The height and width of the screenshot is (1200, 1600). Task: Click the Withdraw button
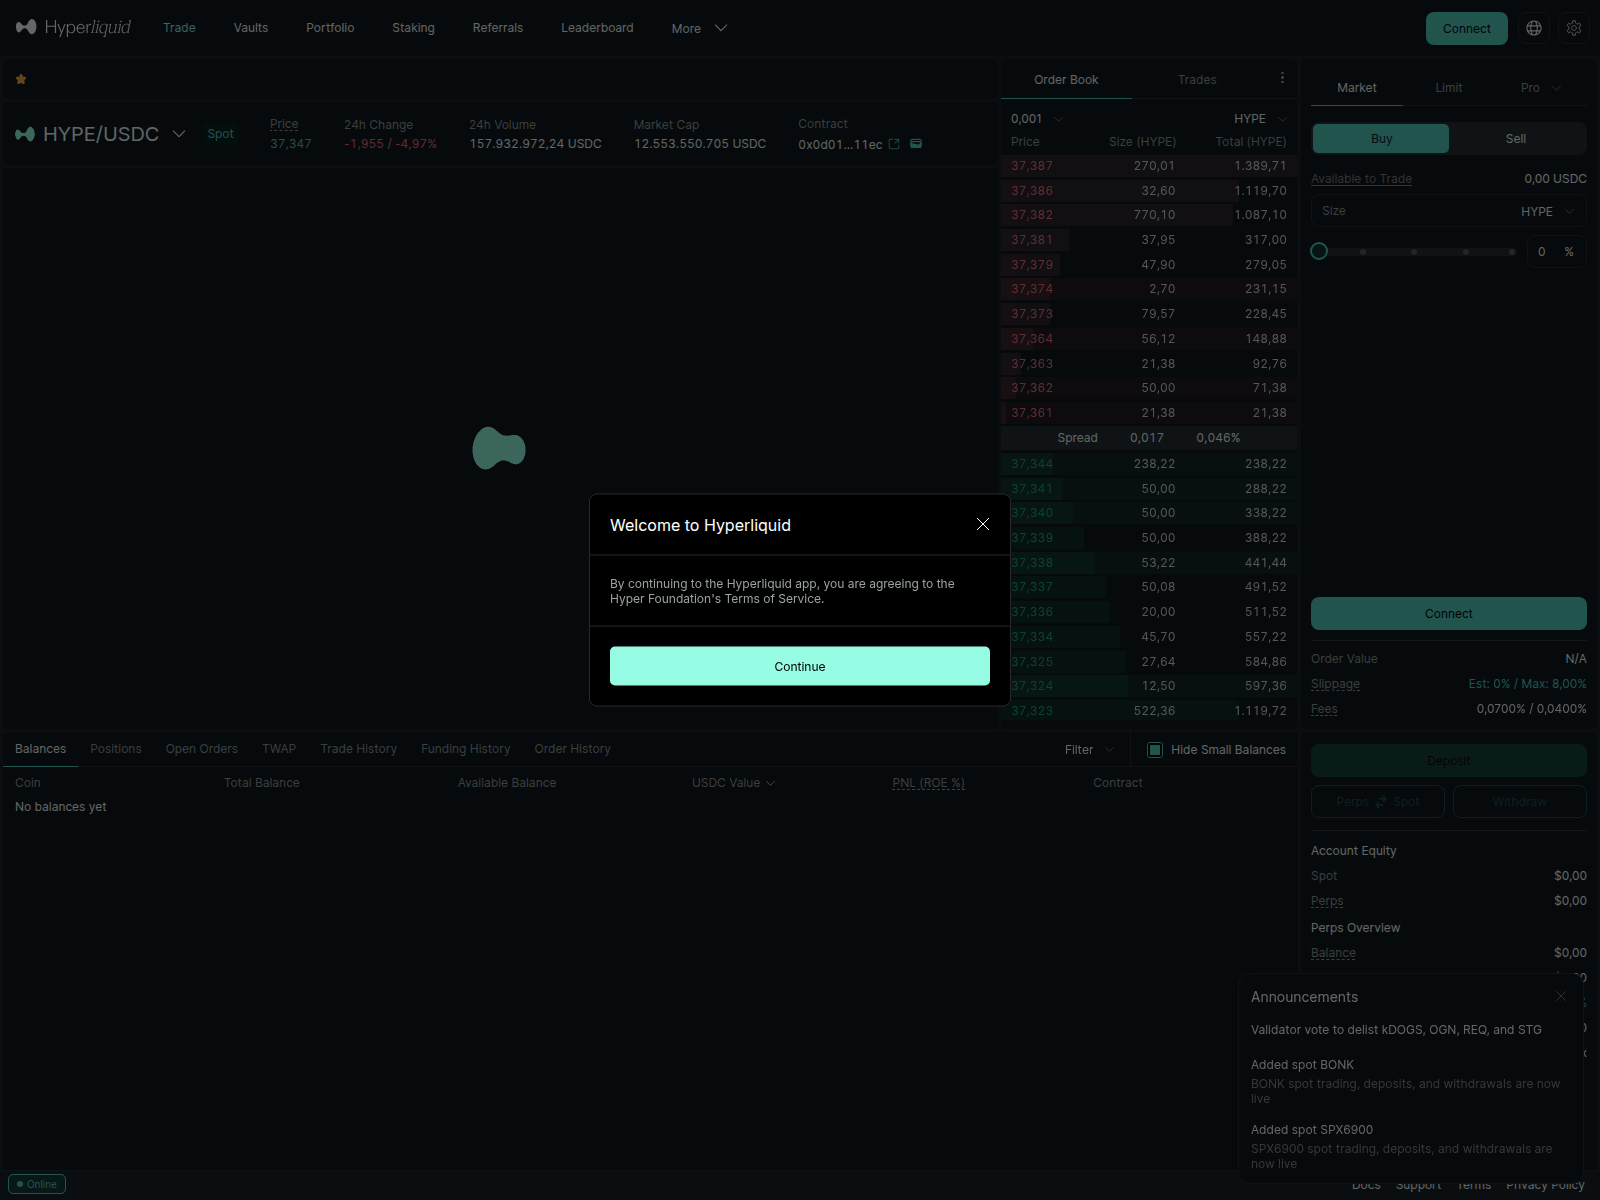[1520, 802]
